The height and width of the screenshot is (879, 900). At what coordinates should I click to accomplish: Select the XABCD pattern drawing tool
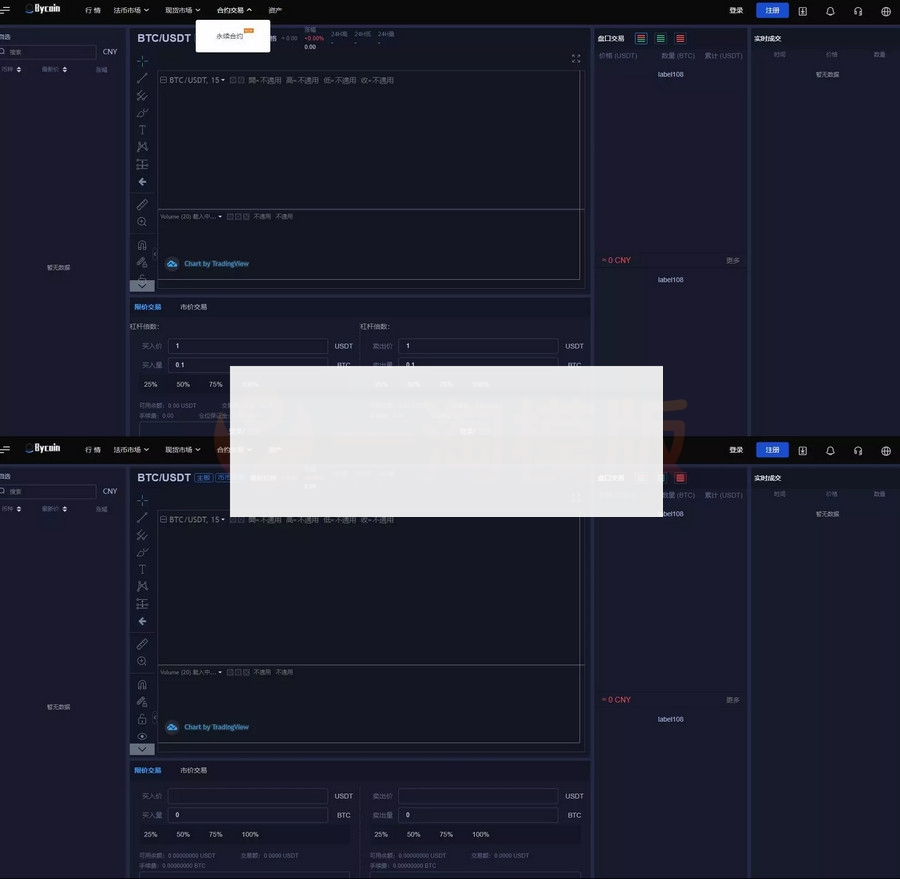point(141,145)
